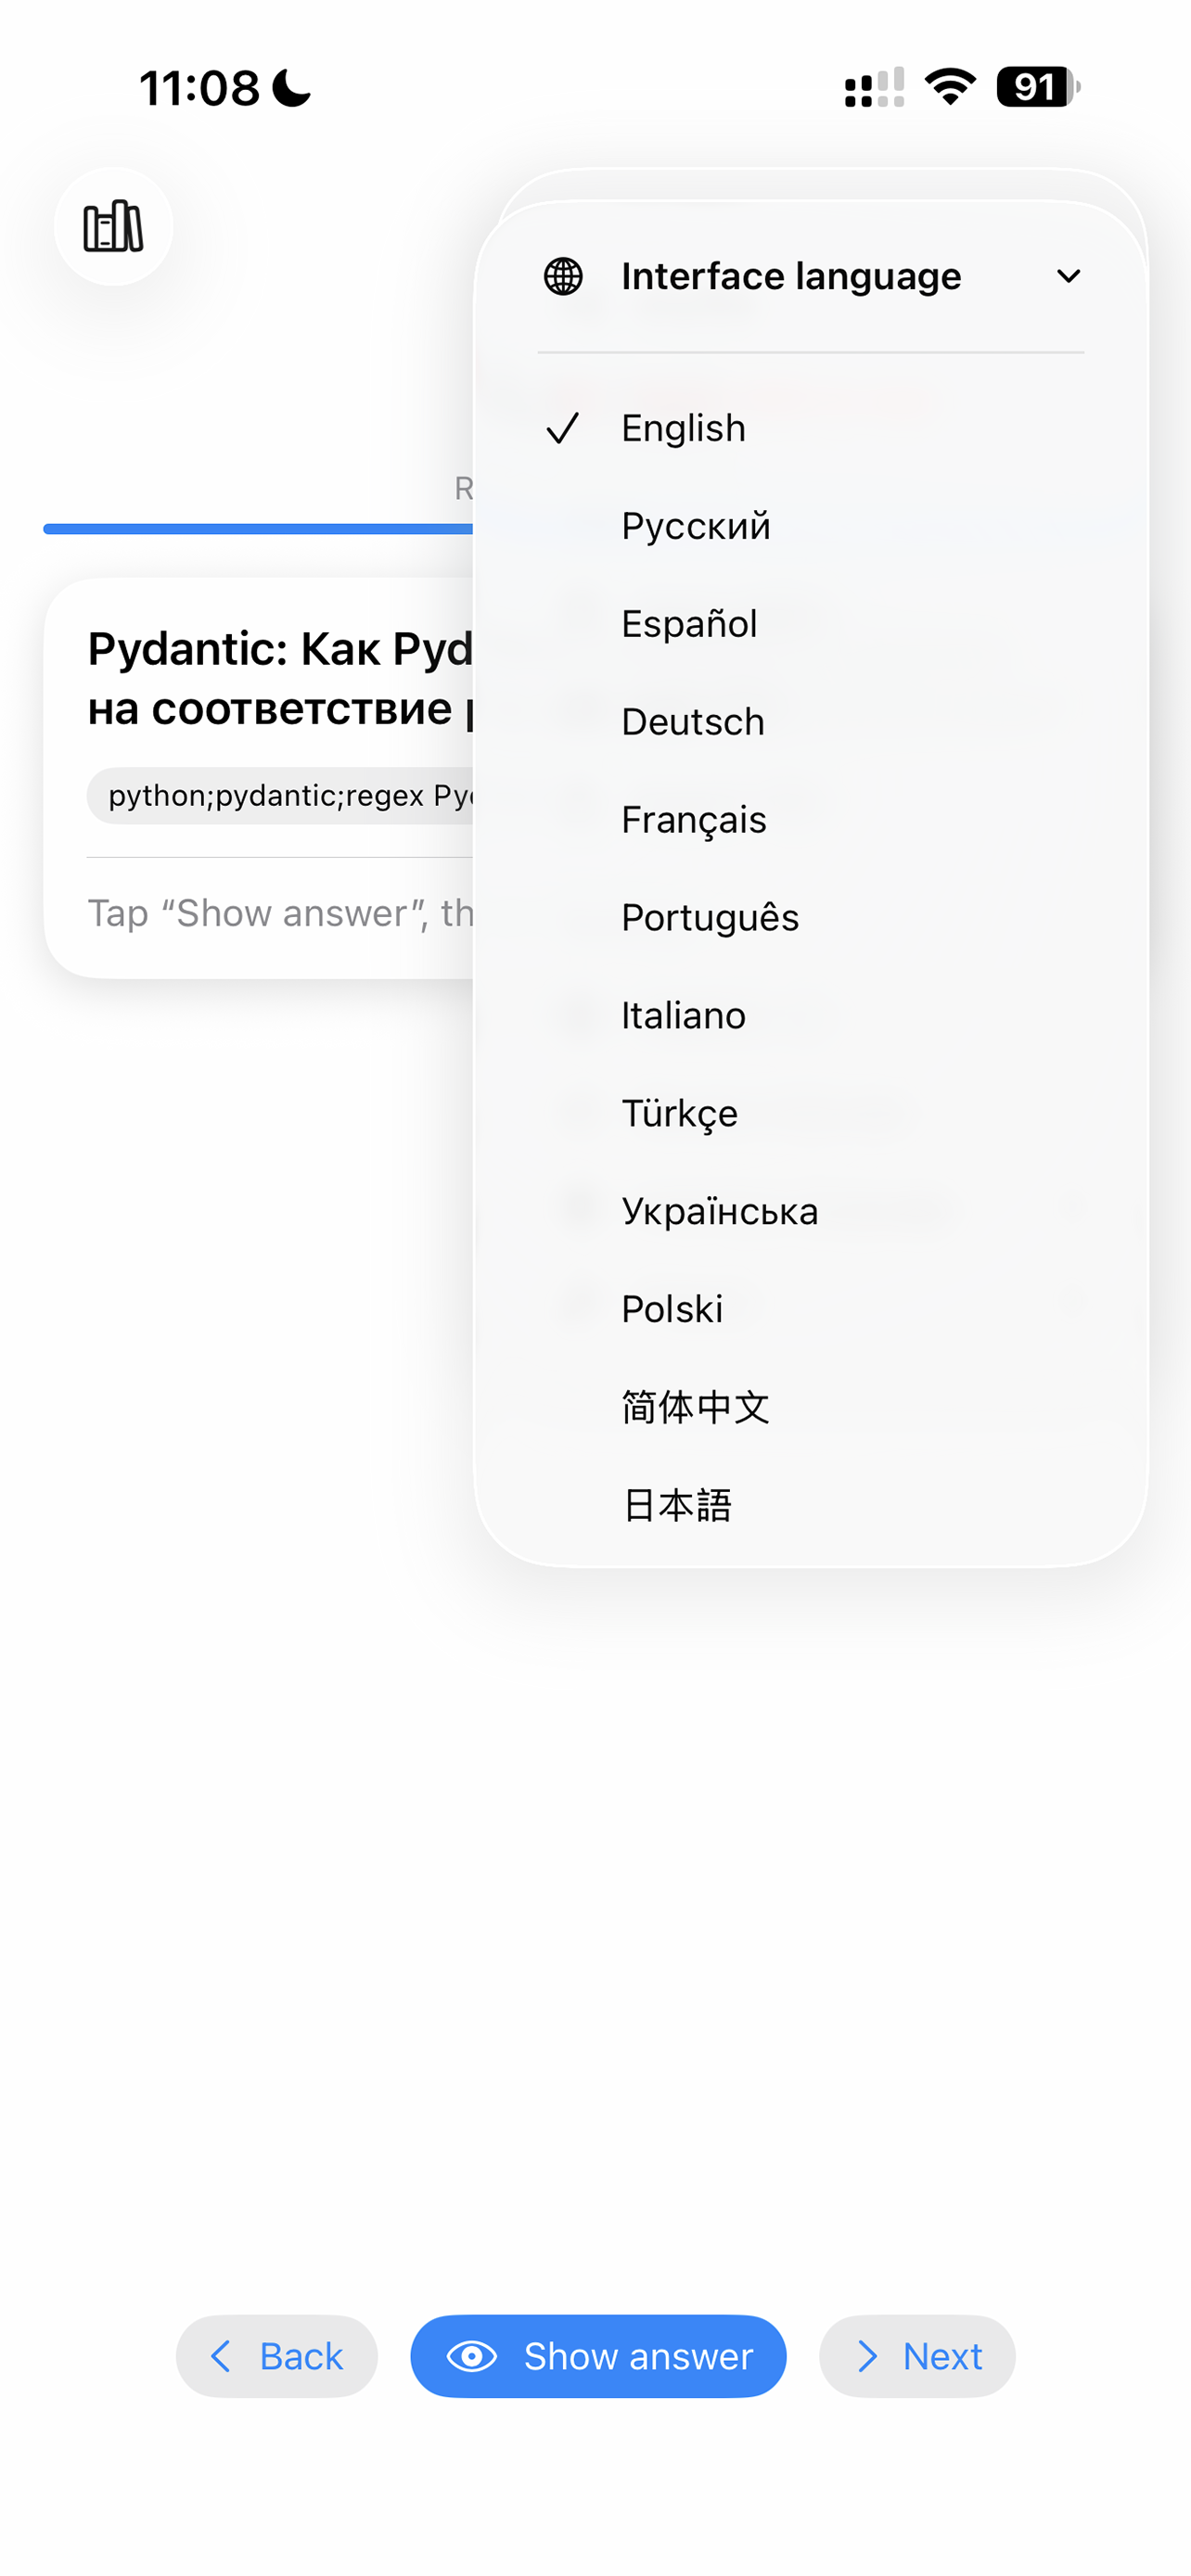Open the library books icon
1191x2576 pixels.
[x=113, y=226]
